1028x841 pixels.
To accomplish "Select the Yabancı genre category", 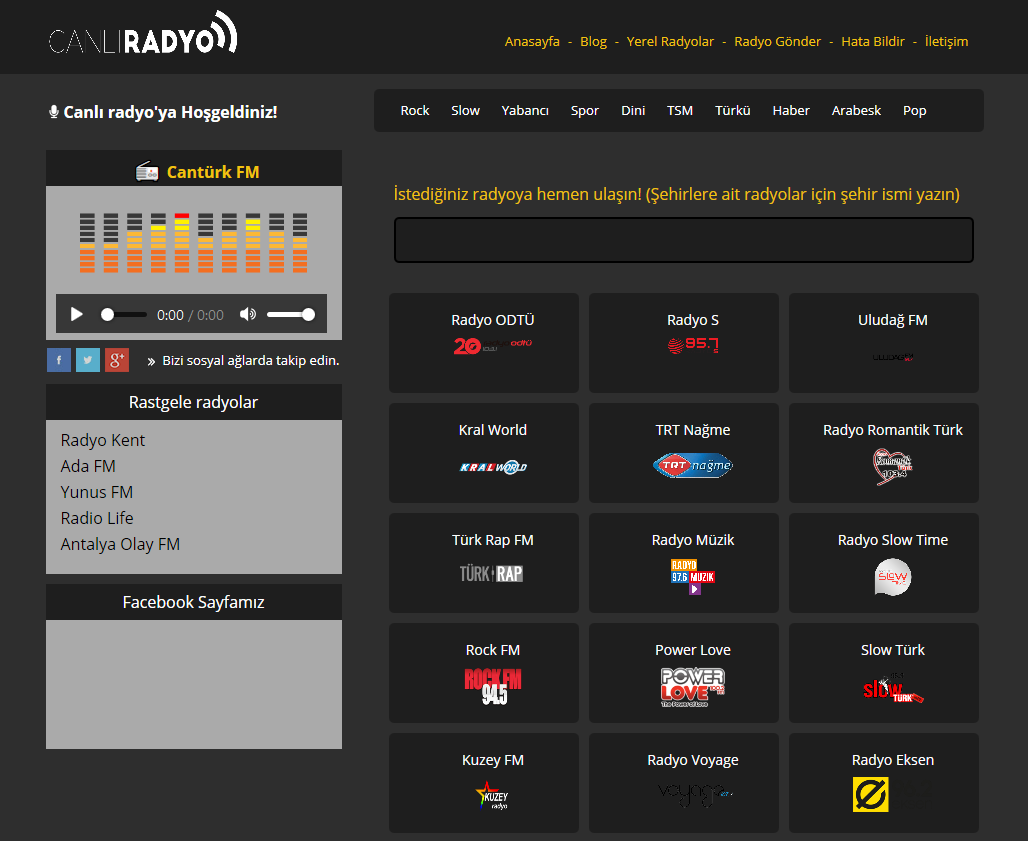I will (x=525, y=110).
